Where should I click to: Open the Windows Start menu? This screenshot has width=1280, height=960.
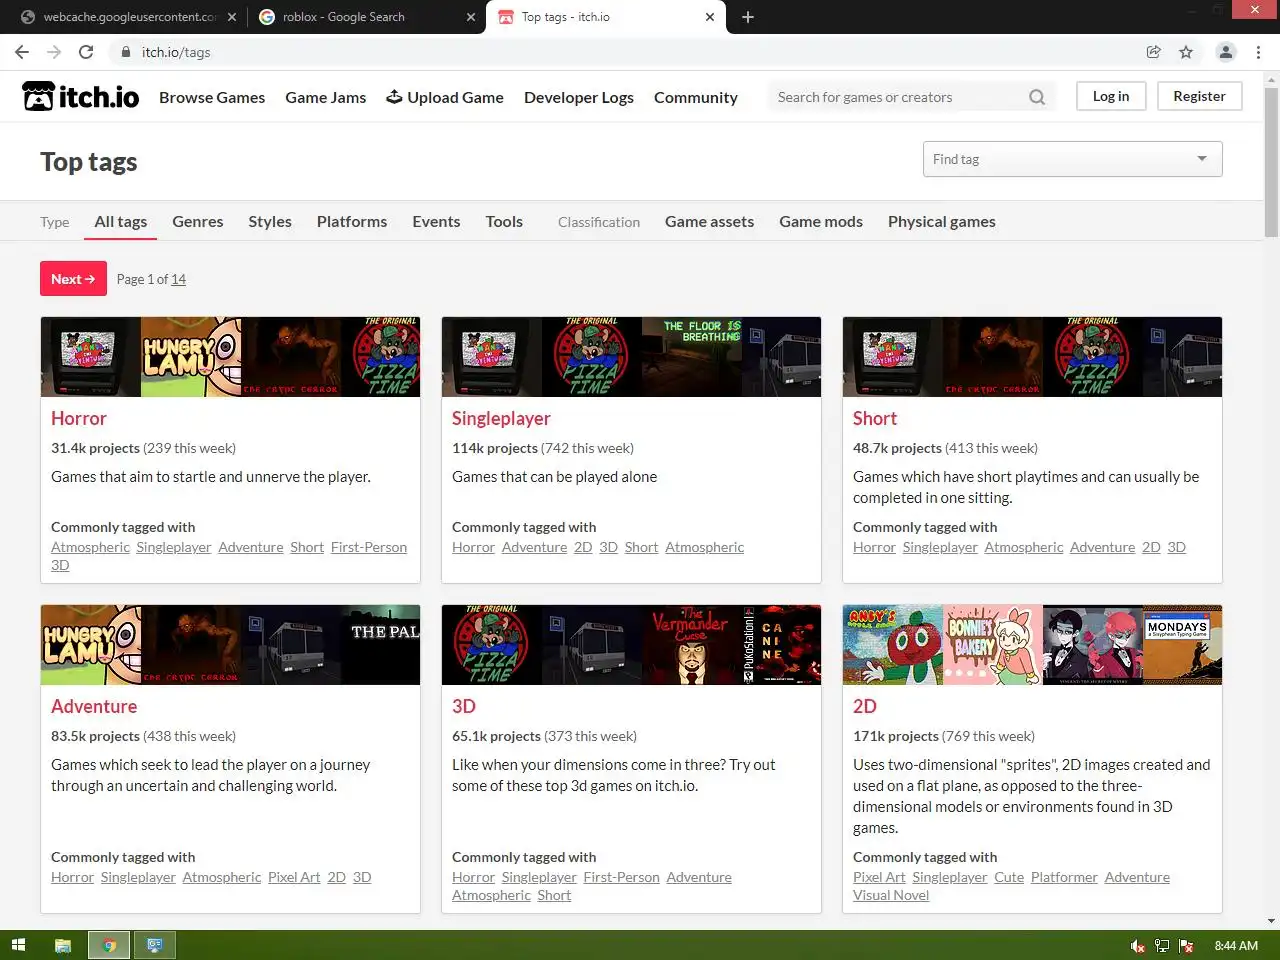[18, 945]
